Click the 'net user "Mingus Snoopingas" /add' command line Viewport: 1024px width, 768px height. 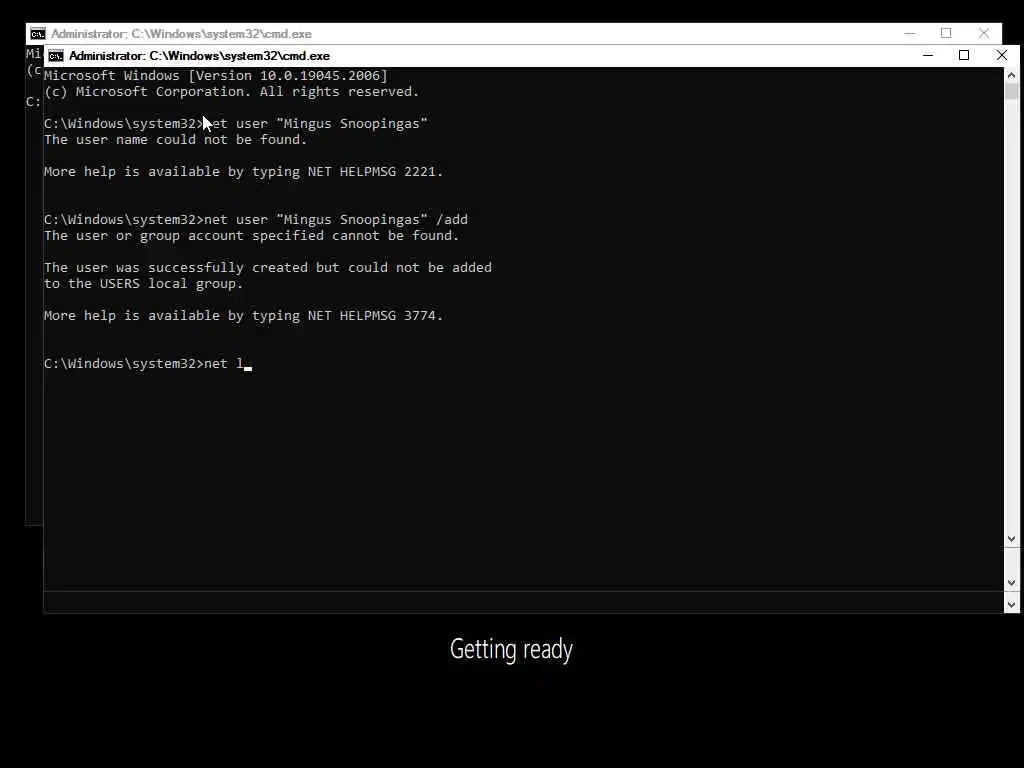point(255,219)
